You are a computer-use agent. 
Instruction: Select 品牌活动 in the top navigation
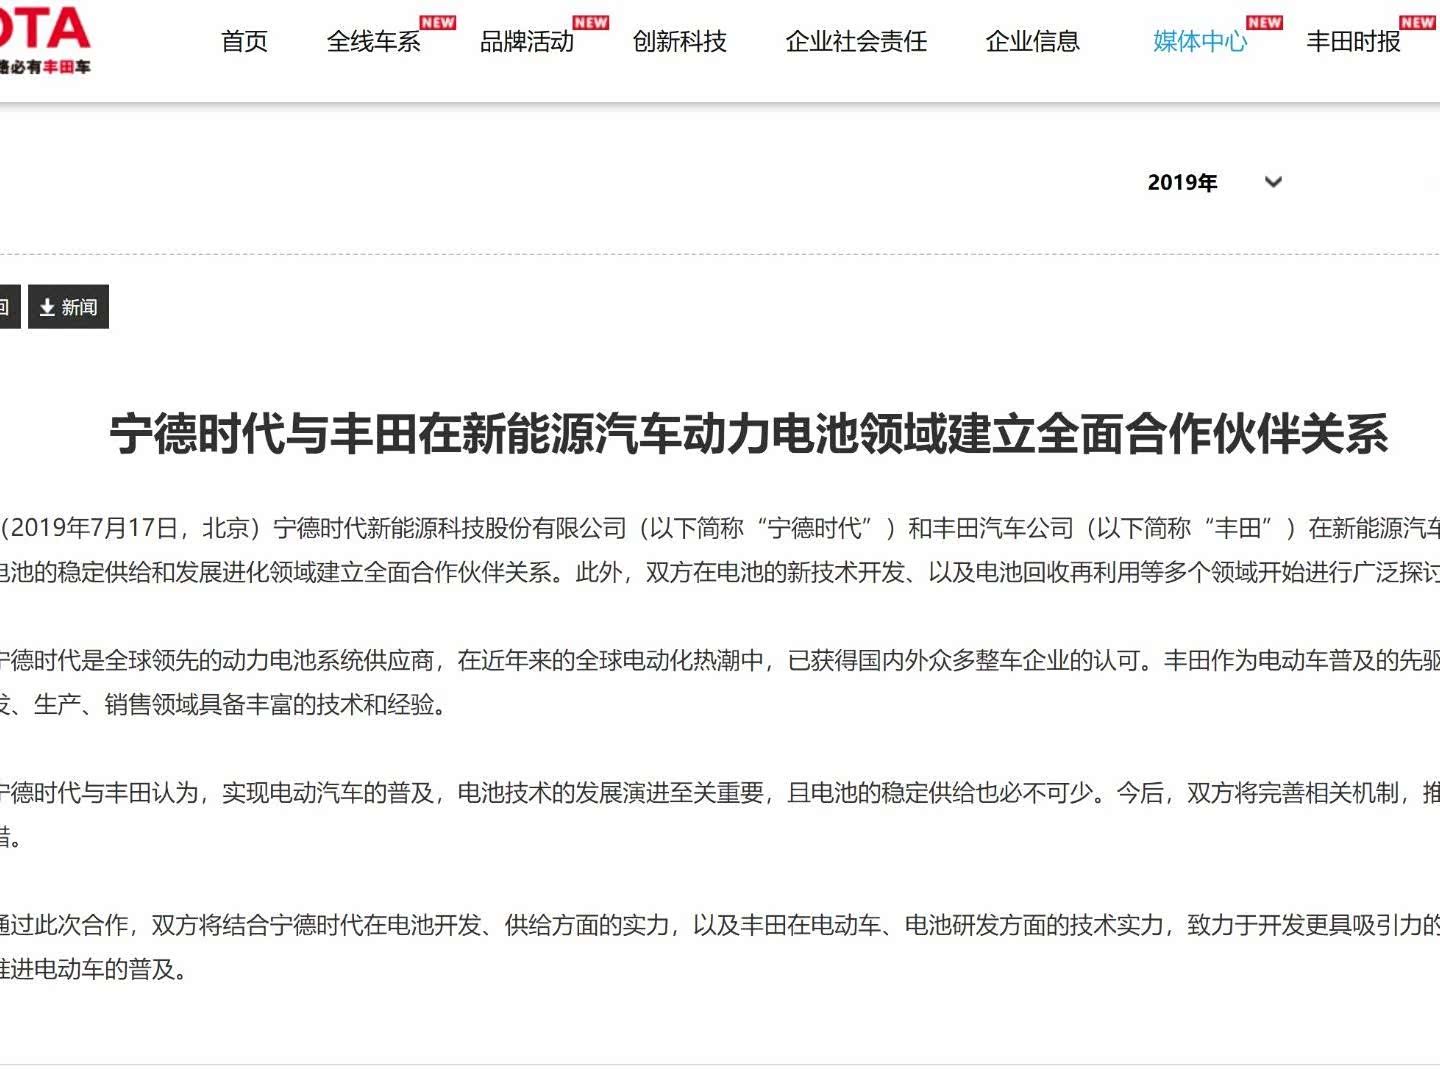click(x=526, y=41)
